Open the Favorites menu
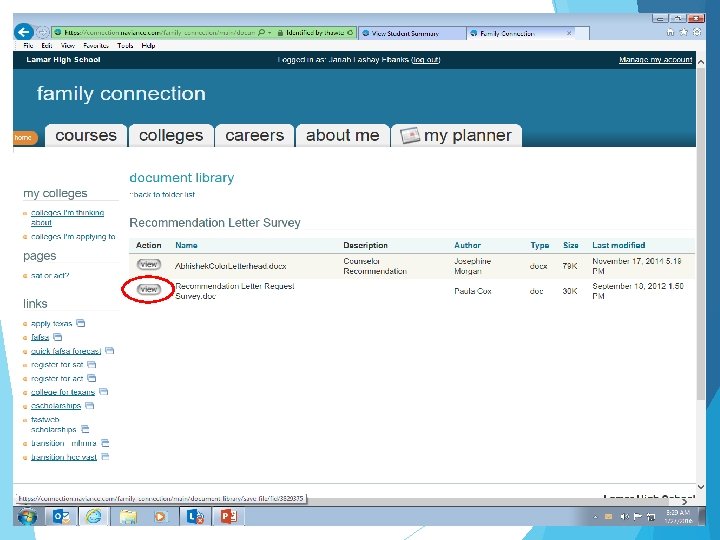Viewport: 720px width, 540px height. pyautogui.click(x=96, y=45)
